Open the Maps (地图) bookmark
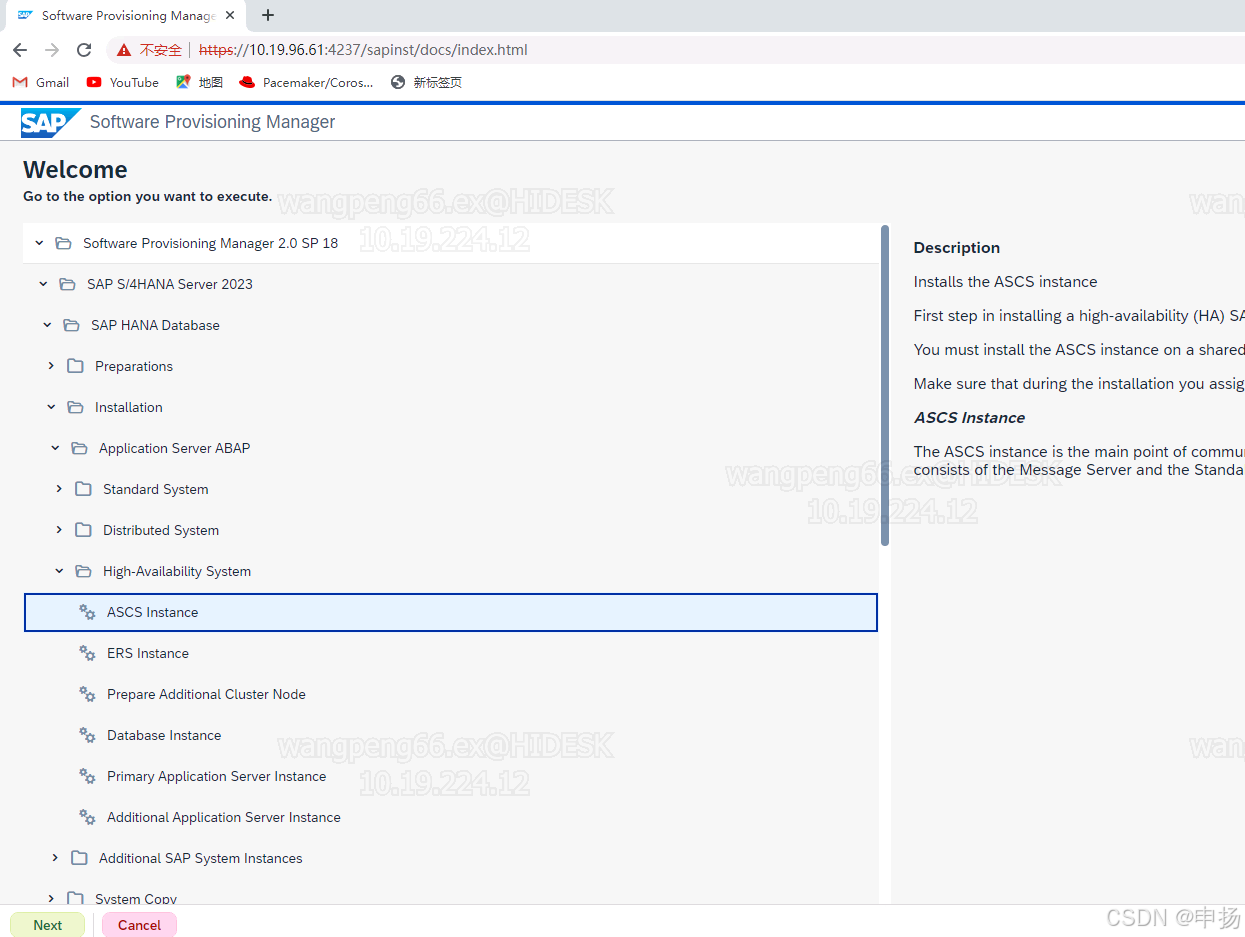1245x937 pixels. 199,82
